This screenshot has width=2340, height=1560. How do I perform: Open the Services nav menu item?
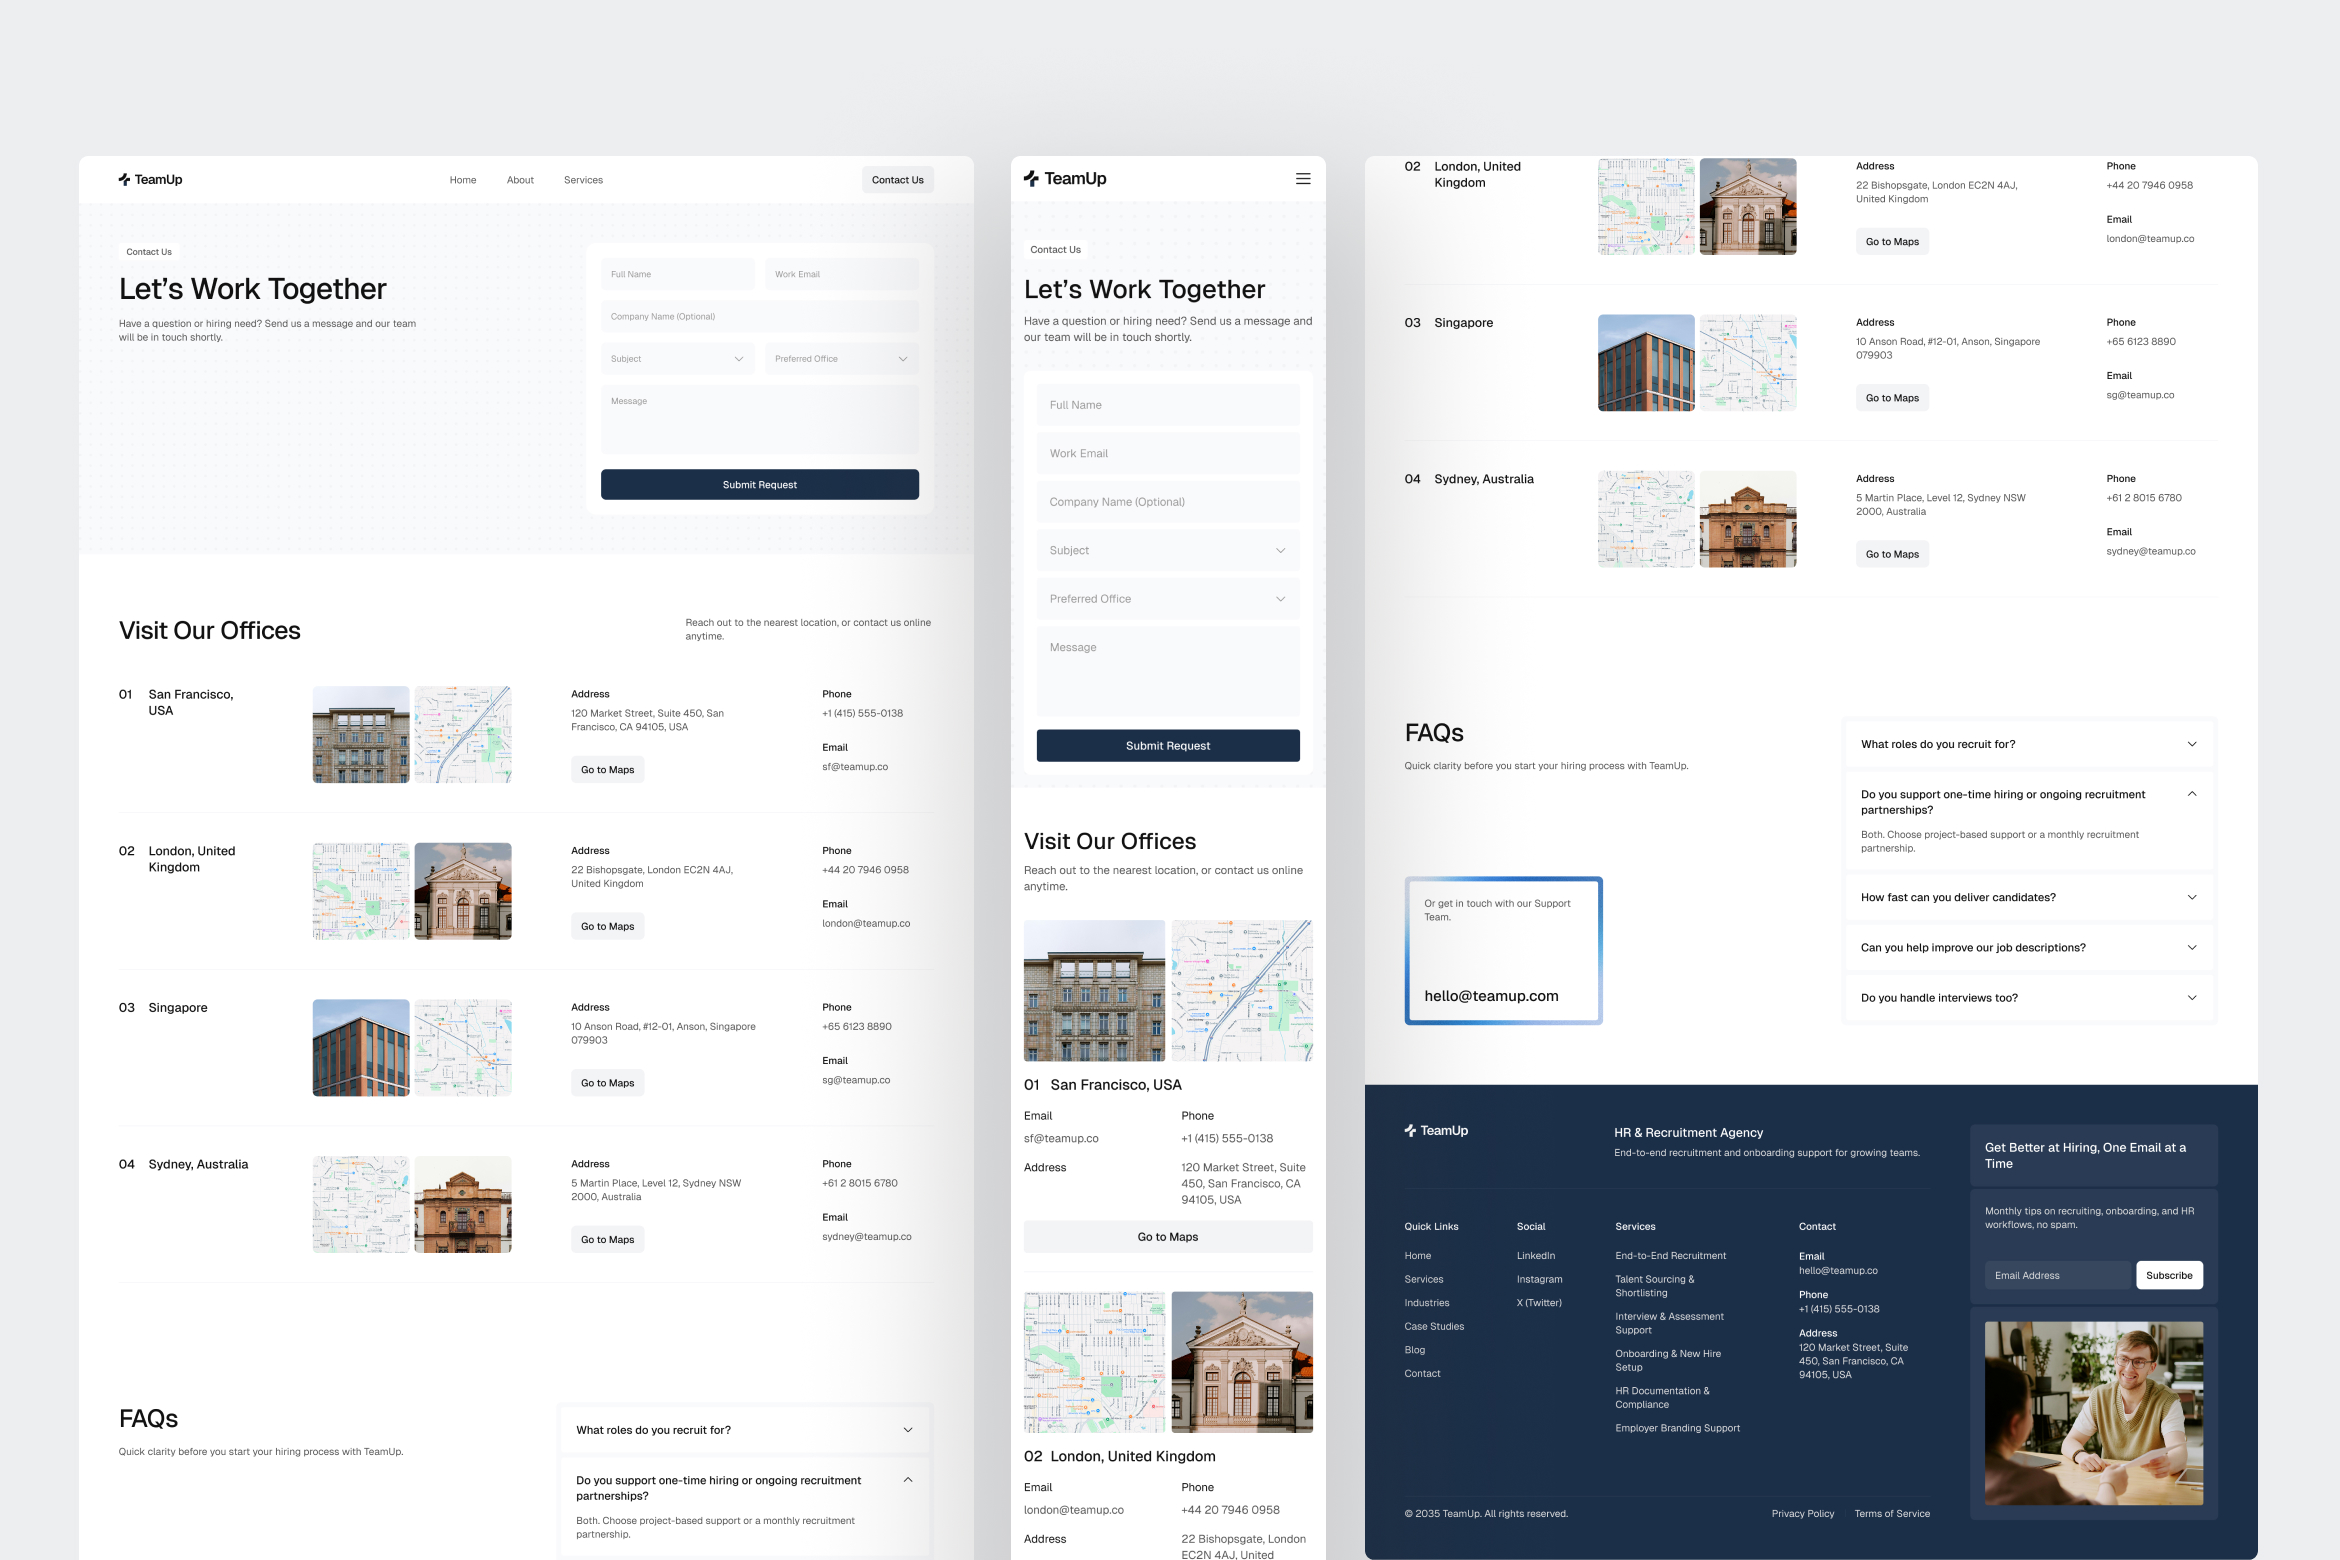point(583,181)
